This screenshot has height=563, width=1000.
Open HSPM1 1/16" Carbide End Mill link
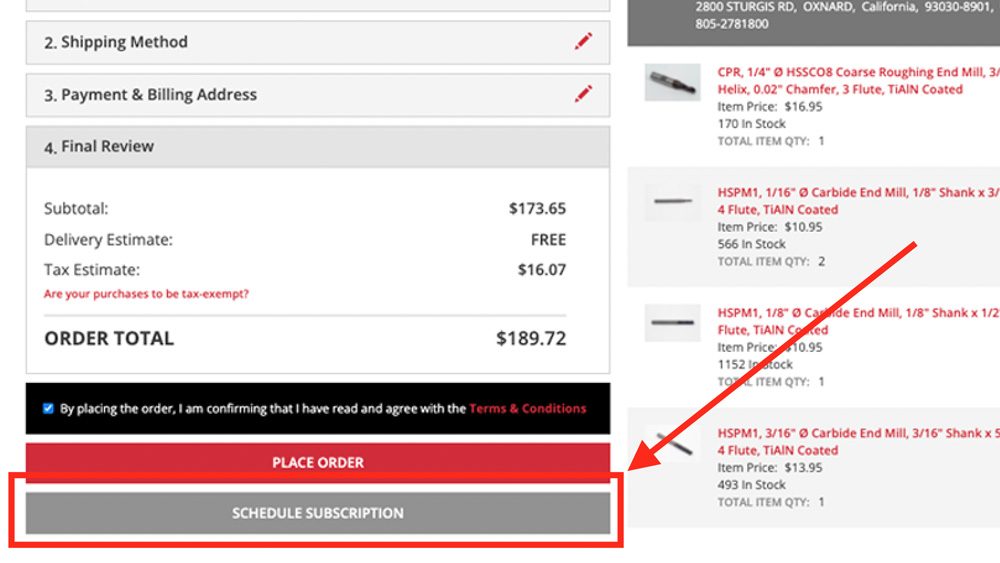coord(858,201)
